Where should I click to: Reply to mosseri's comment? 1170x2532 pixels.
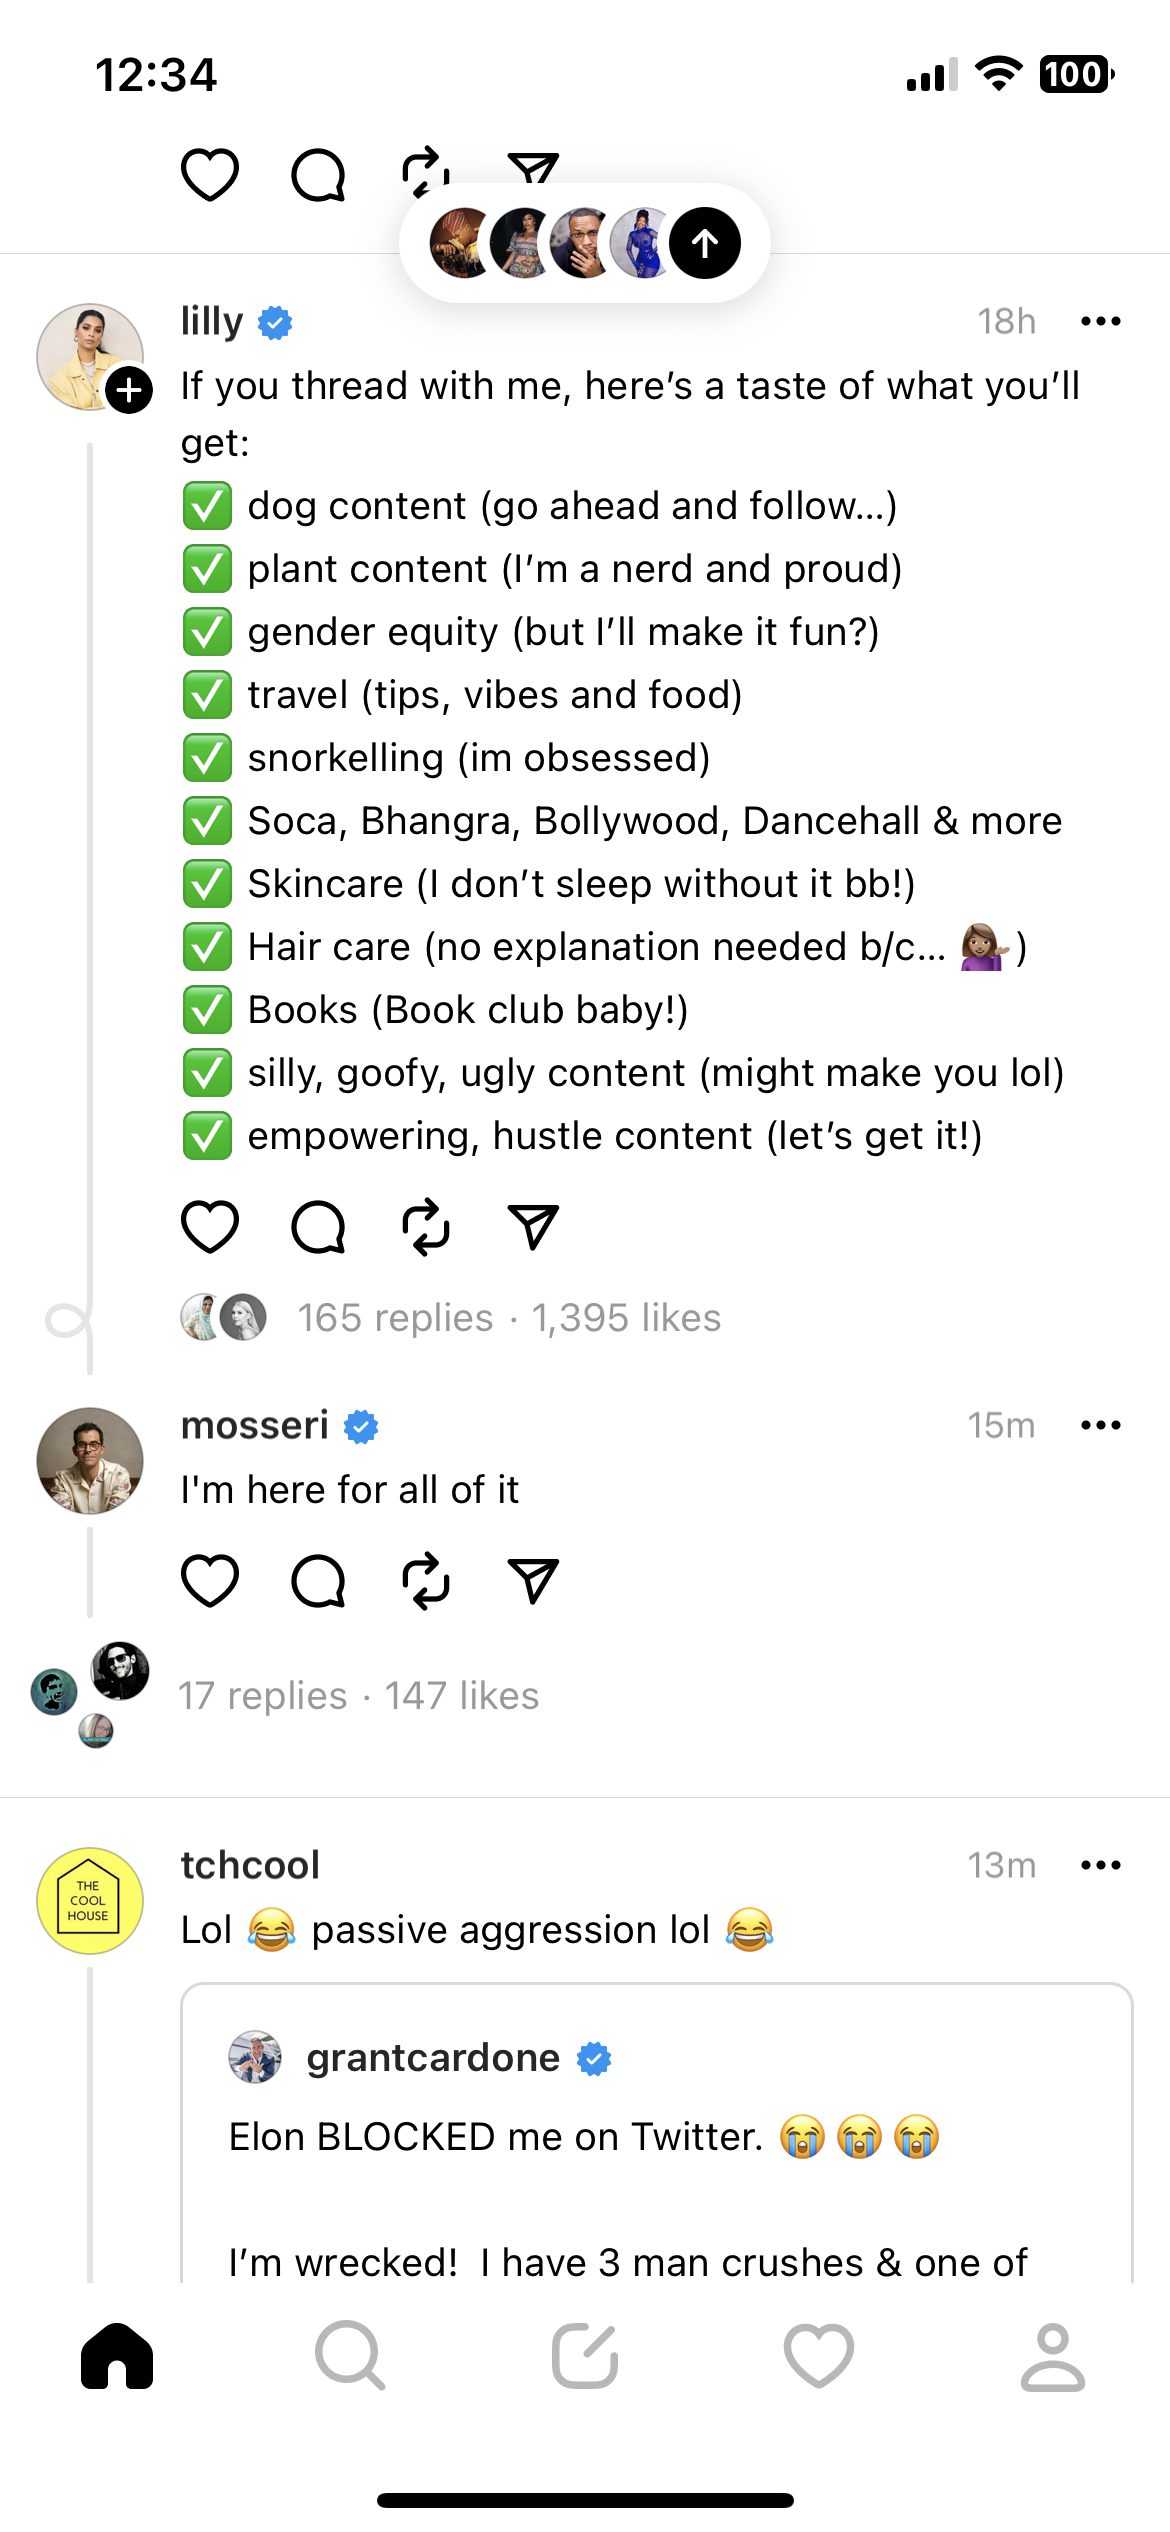point(318,1580)
